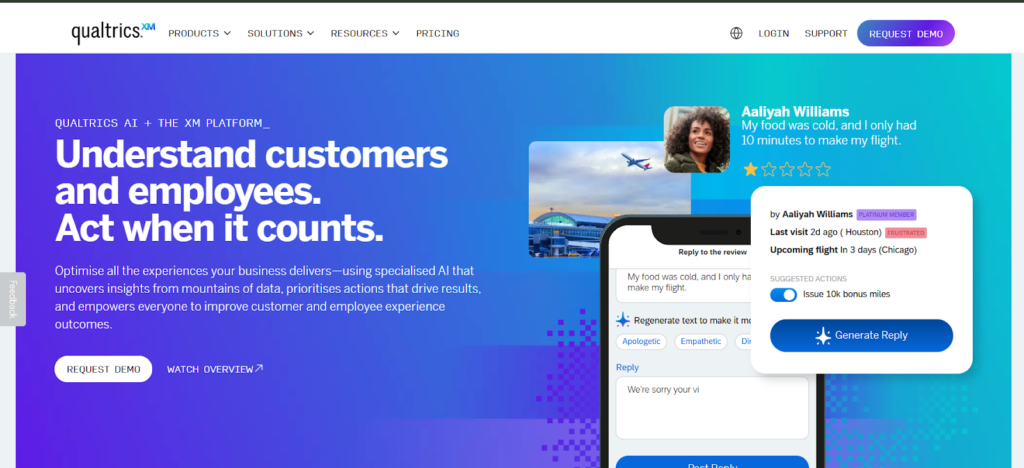Expand the Products dropdown menu
The image size is (1024, 468).
[199, 33]
